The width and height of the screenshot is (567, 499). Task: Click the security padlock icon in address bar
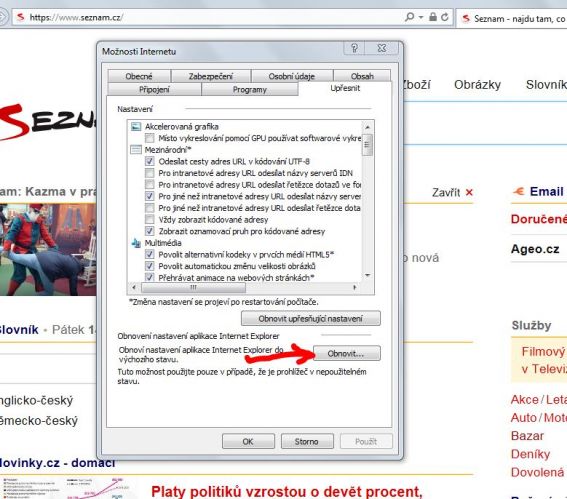[x=432, y=17]
